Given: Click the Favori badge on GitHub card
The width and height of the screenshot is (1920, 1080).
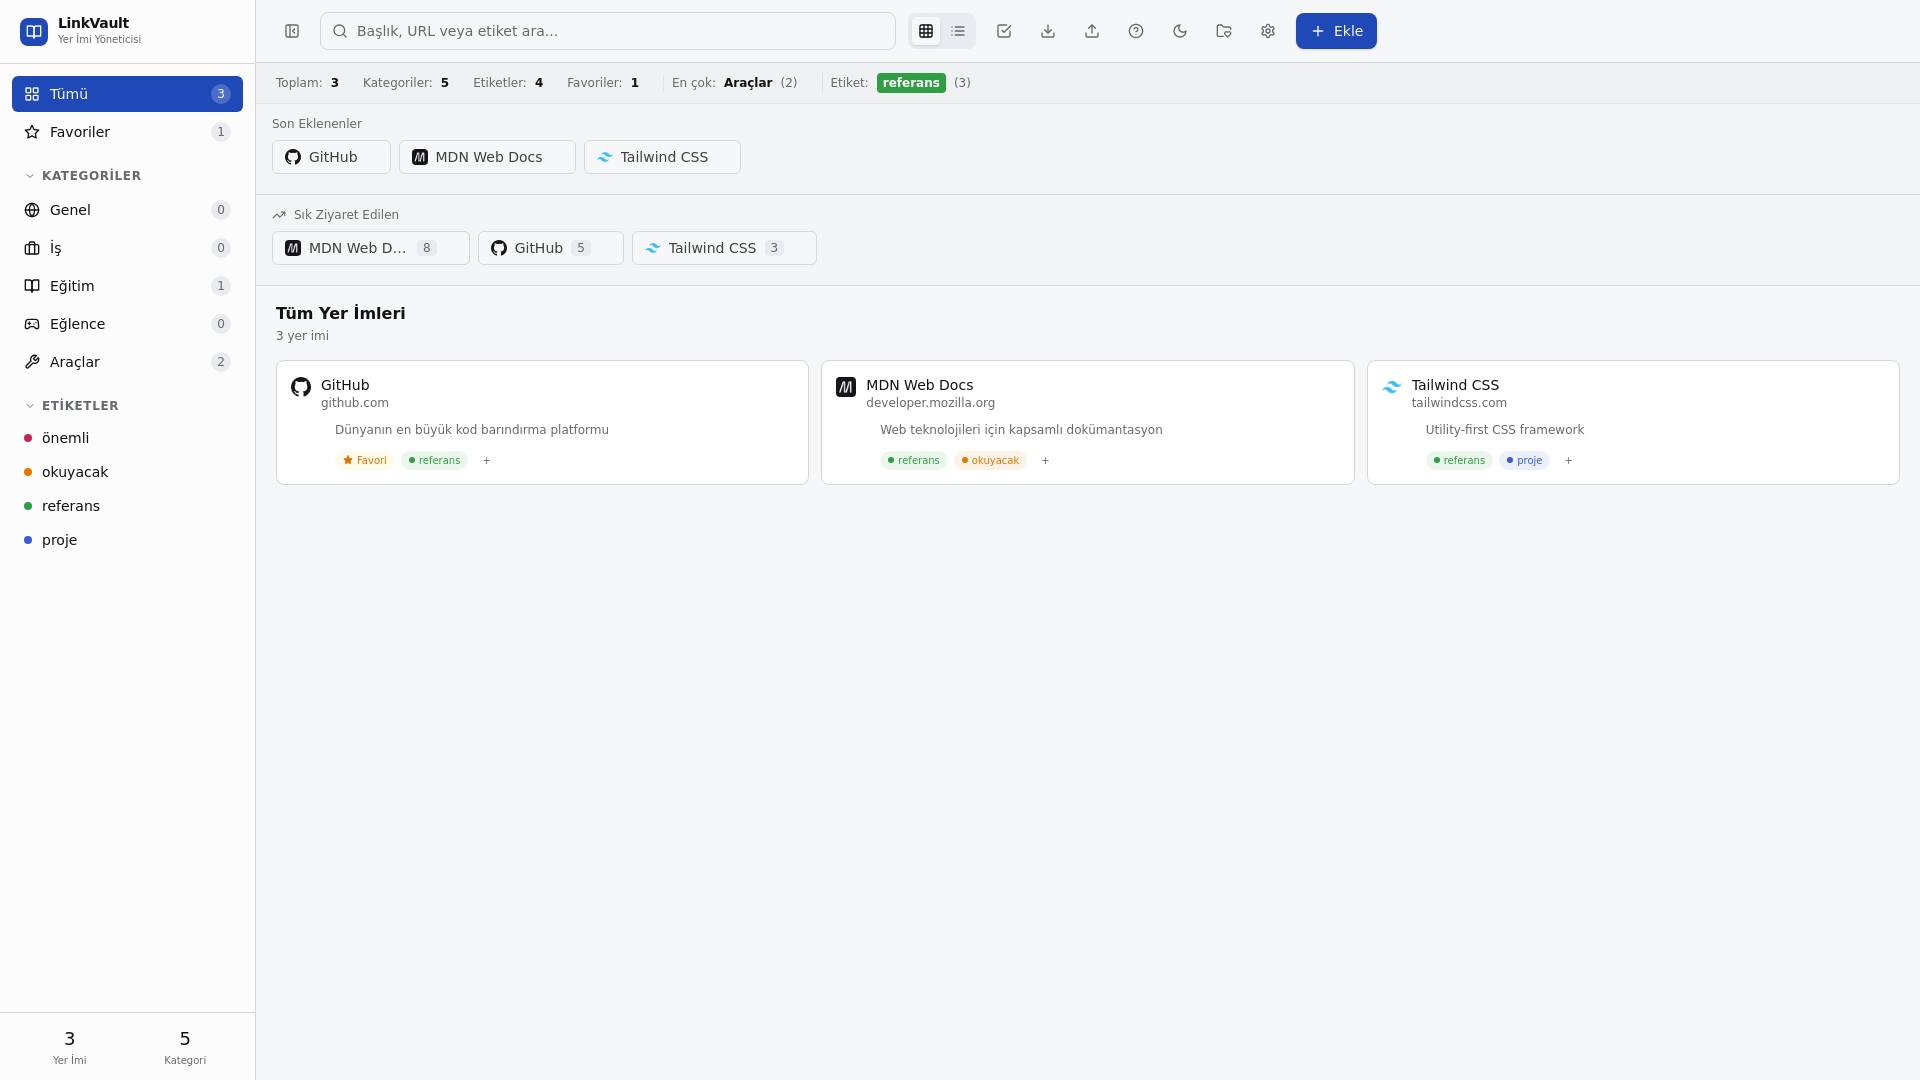Looking at the screenshot, I should tap(365, 461).
